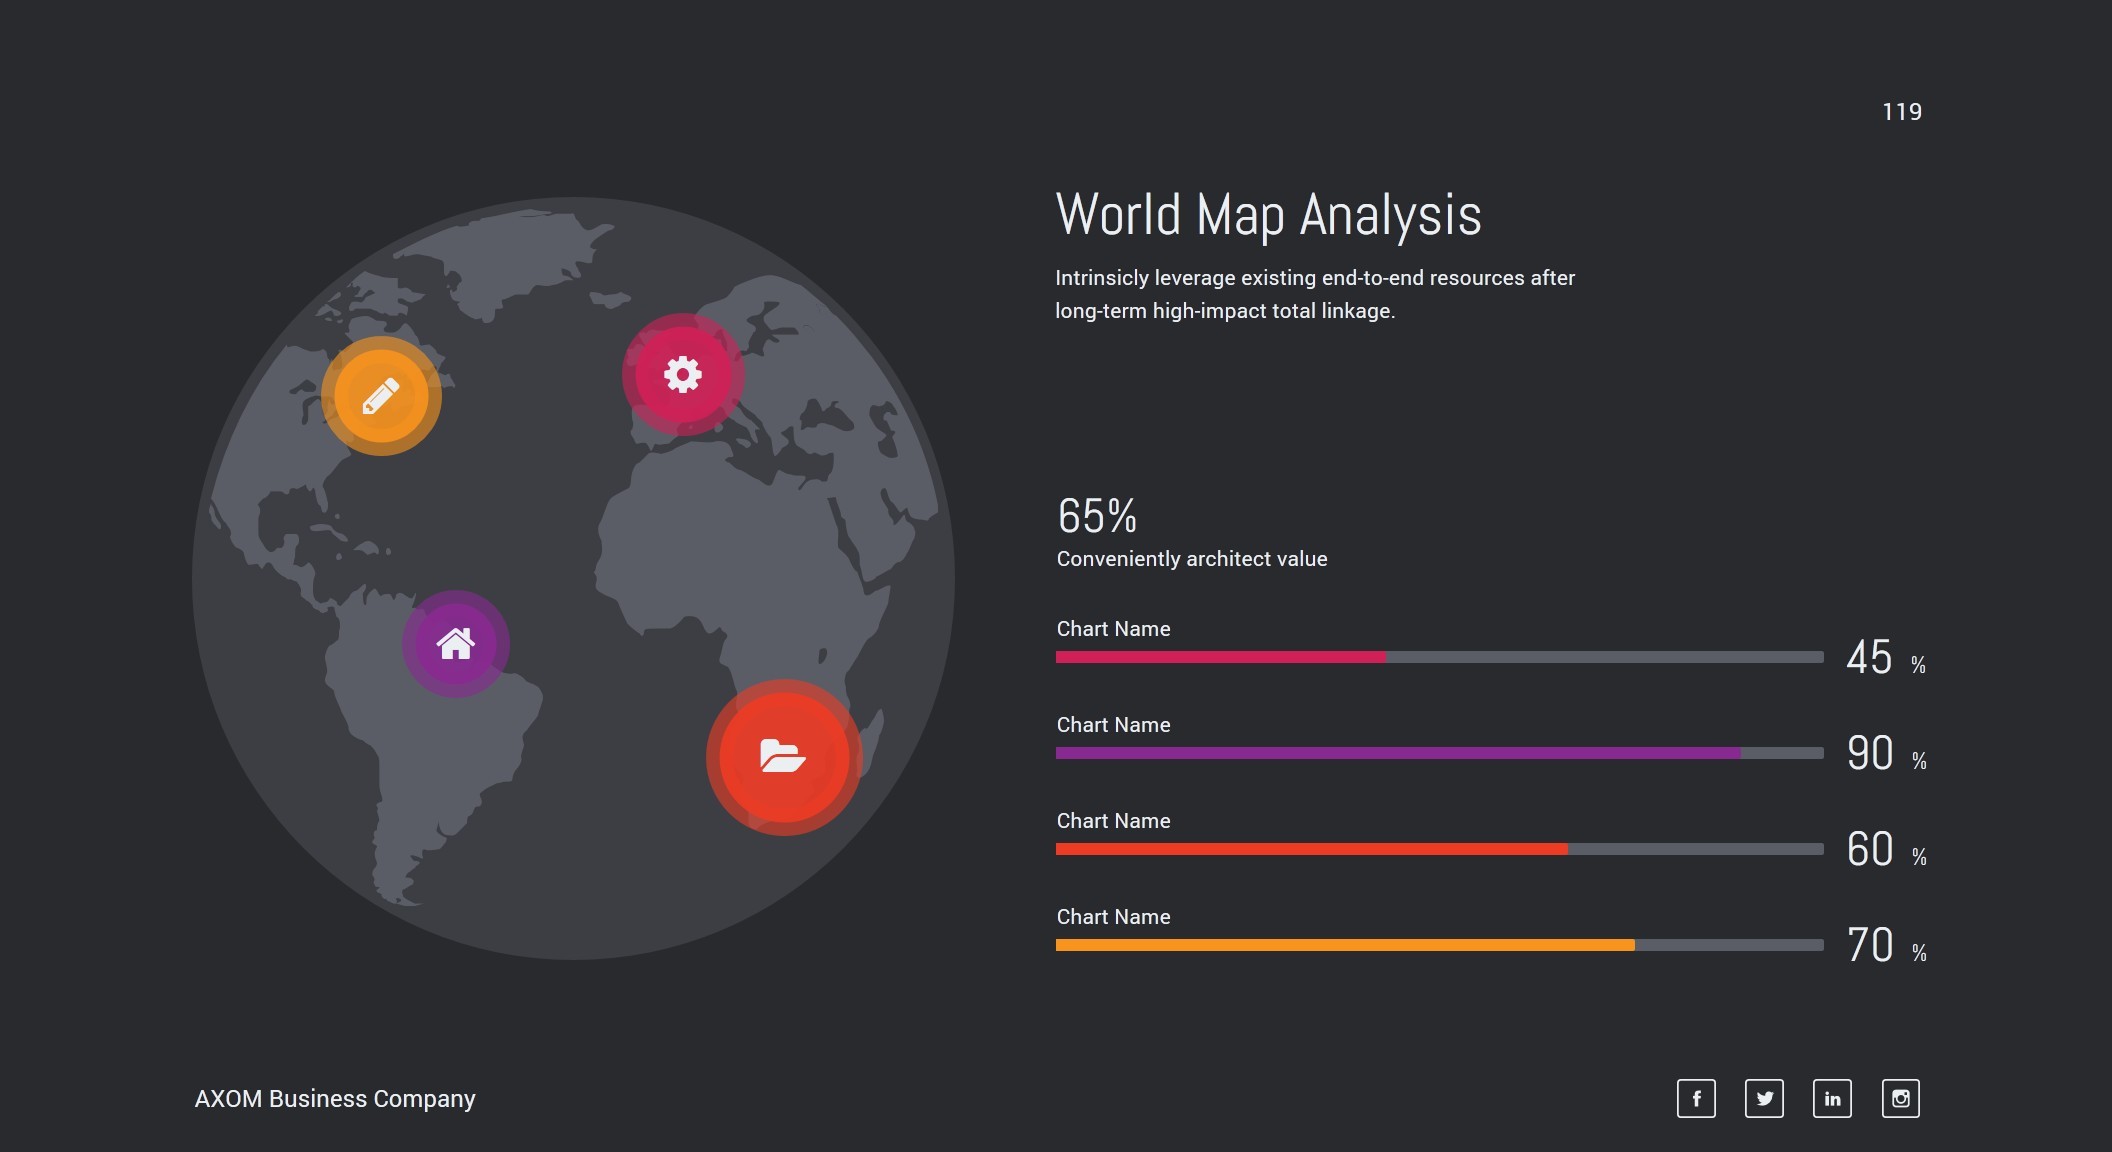Click the Conveniently architect value caption
The image size is (2112, 1152).
(1192, 559)
